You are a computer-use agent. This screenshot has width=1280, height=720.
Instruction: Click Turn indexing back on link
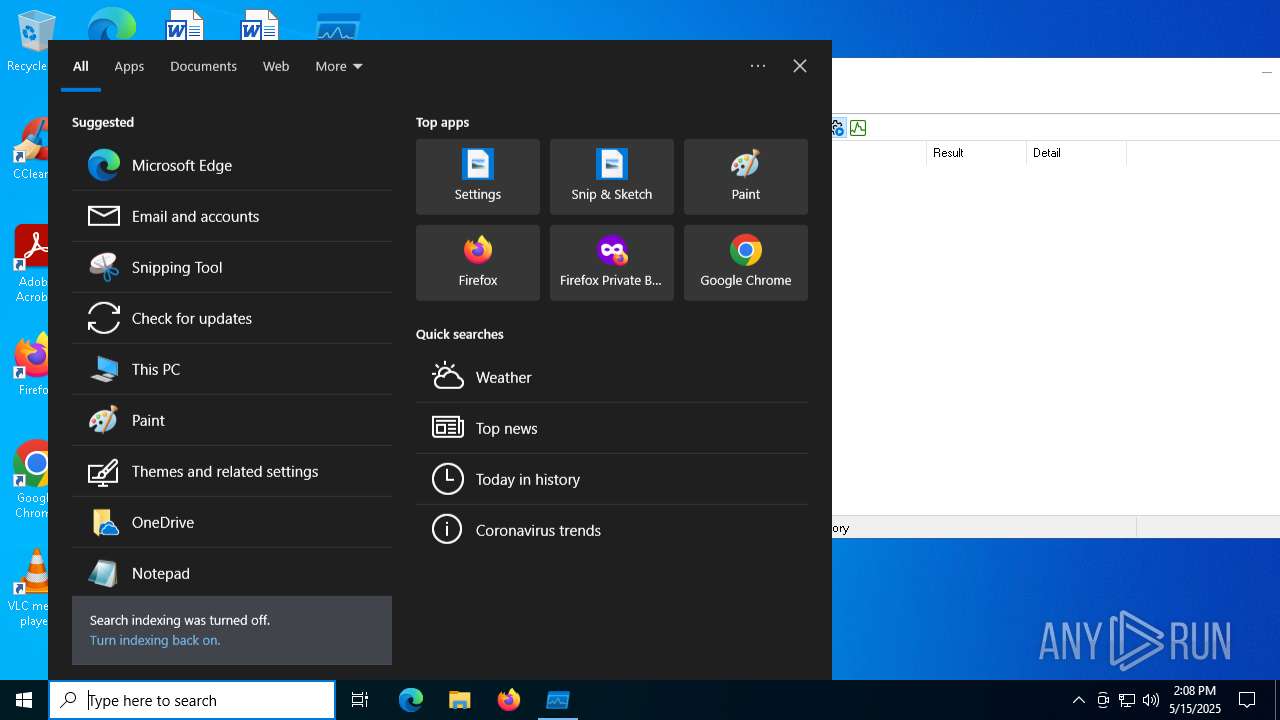(155, 640)
